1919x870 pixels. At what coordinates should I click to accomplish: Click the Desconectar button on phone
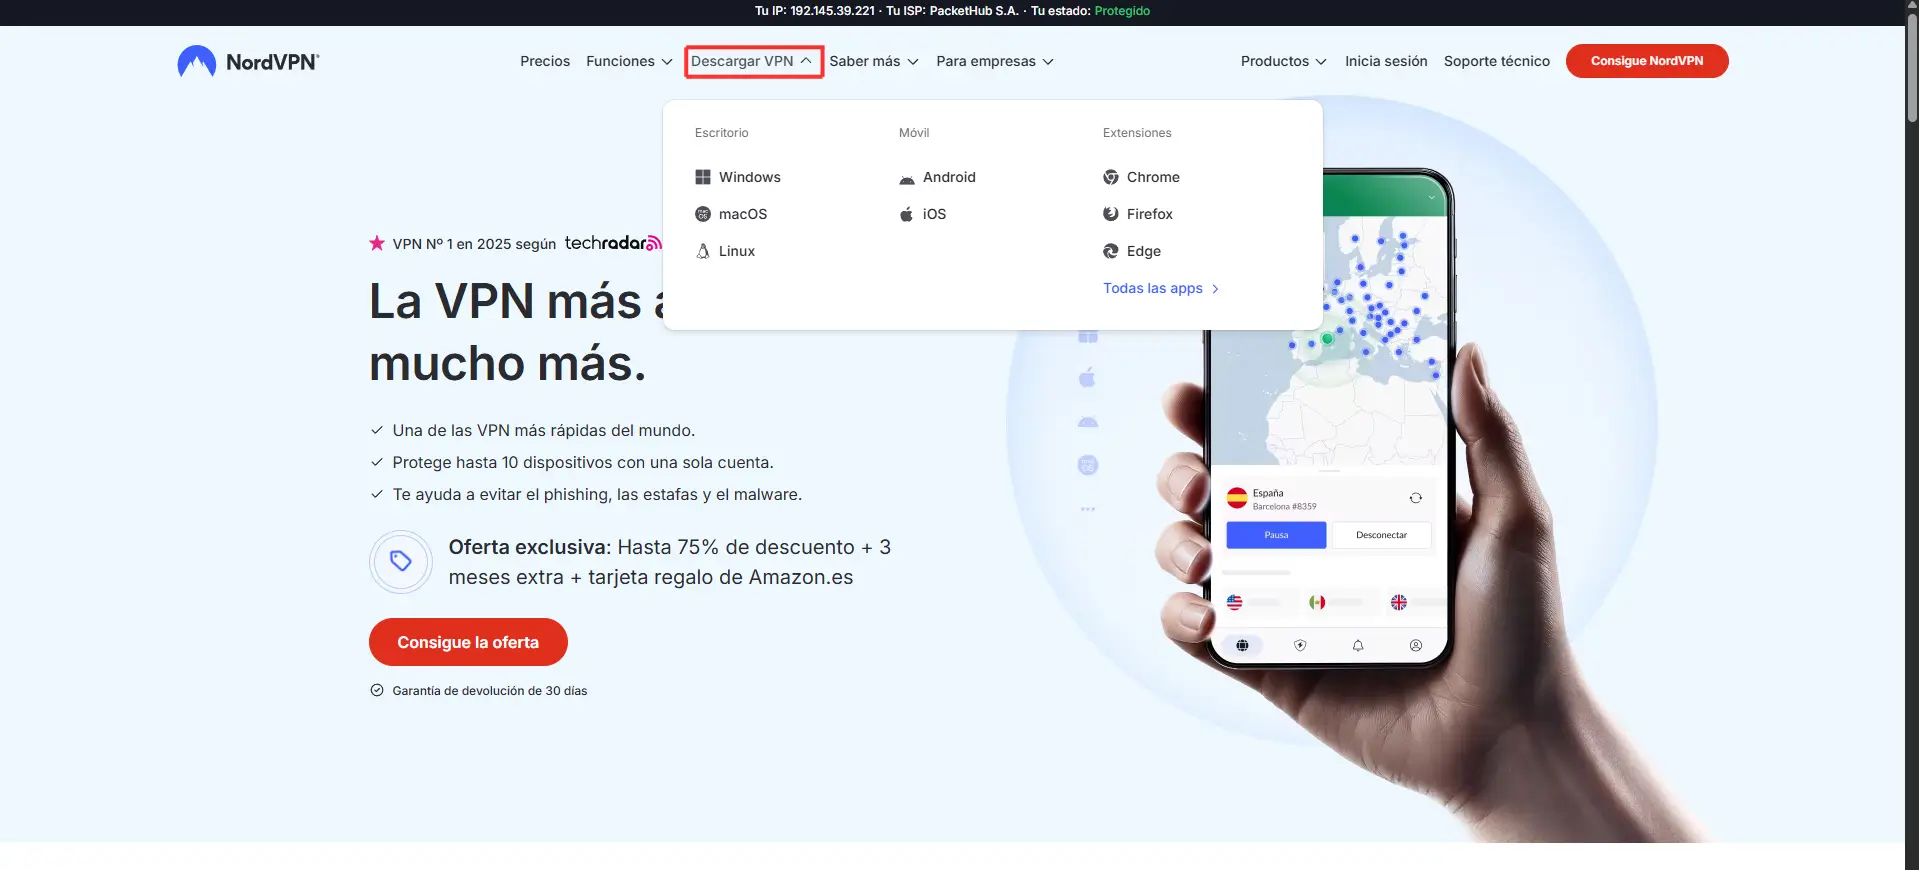tap(1381, 535)
